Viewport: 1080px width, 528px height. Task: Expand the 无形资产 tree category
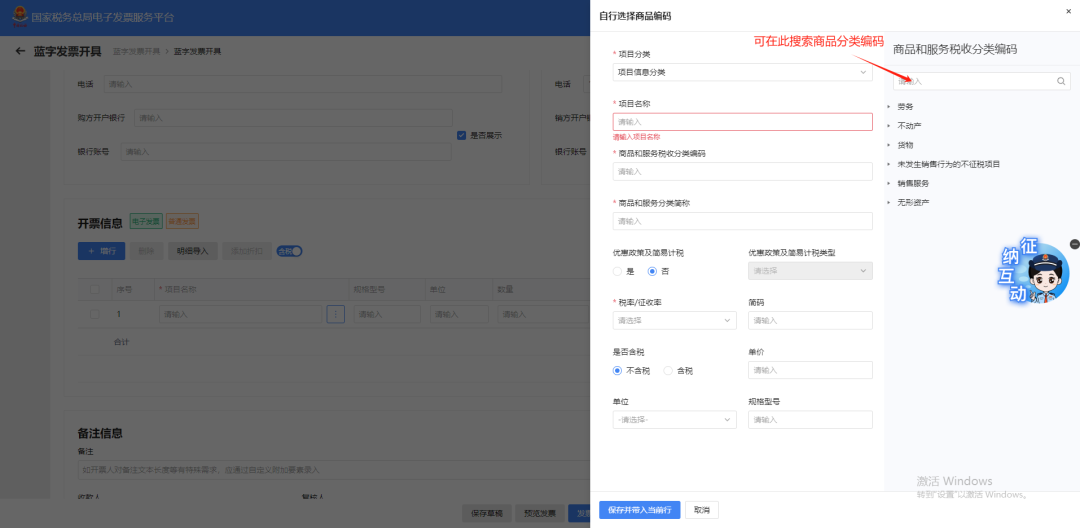tap(888, 203)
